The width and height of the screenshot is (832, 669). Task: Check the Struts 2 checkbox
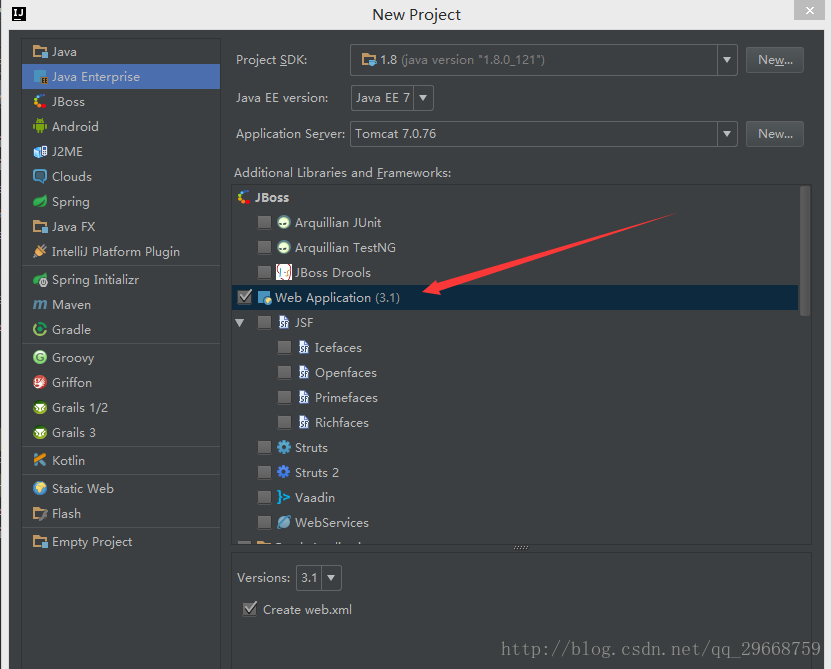pyautogui.click(x=264, y=472)
